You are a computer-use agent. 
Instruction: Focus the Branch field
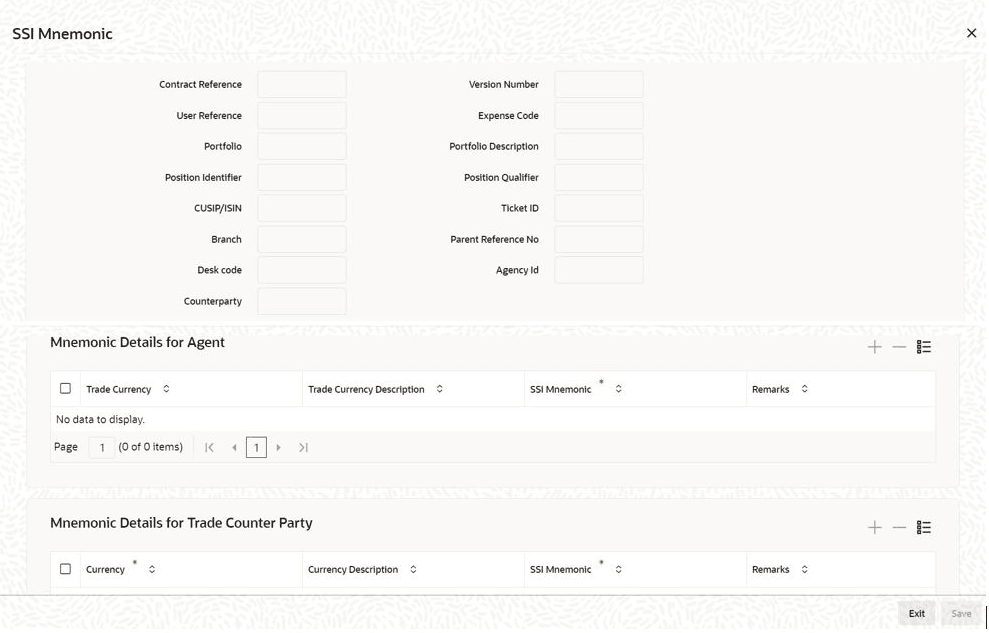pyautogui.click(x=301, y=239)
